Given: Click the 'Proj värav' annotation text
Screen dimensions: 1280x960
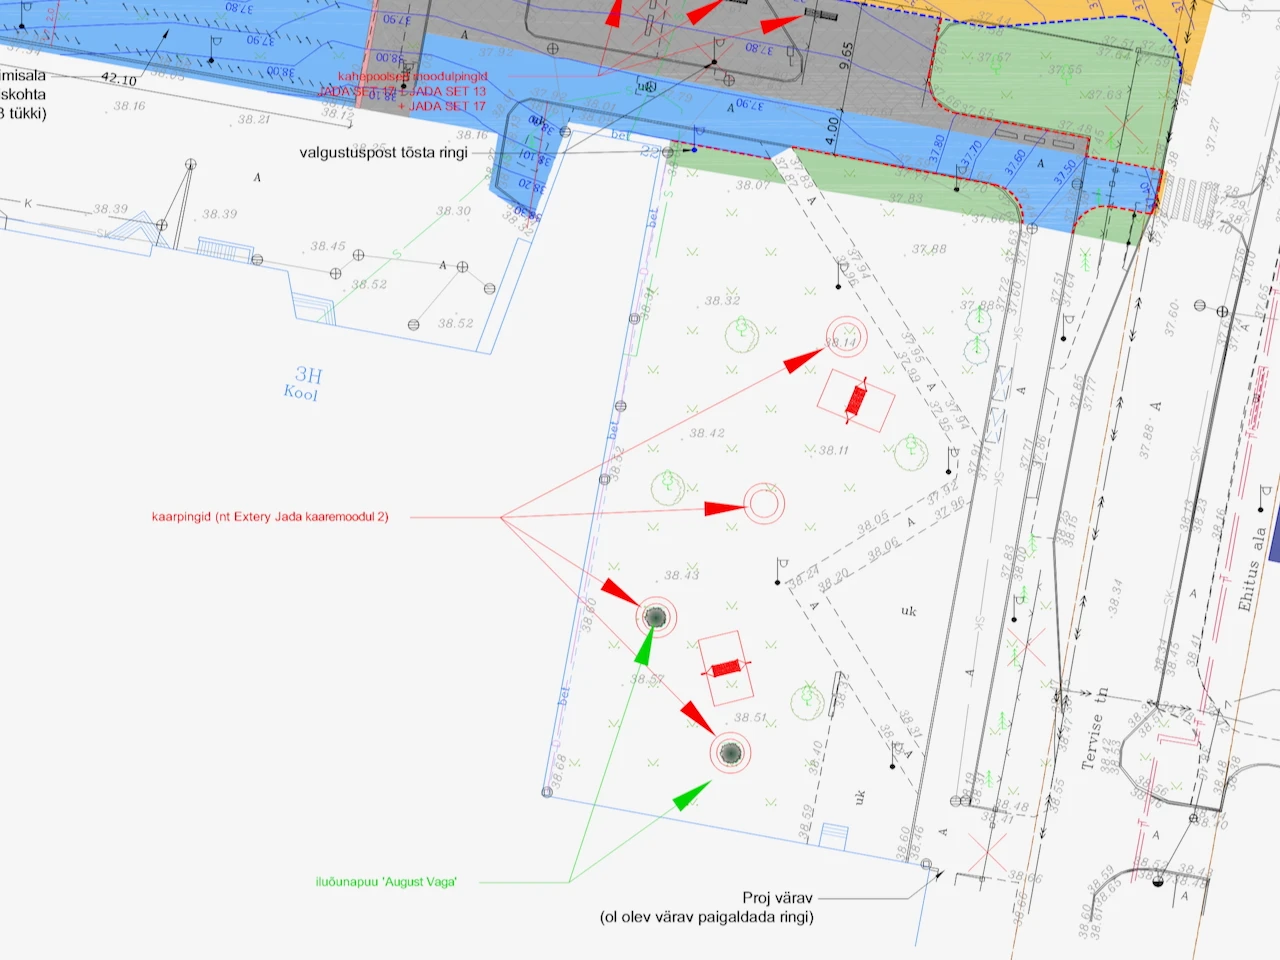Looking at the screenshot, I should point(777,898).
